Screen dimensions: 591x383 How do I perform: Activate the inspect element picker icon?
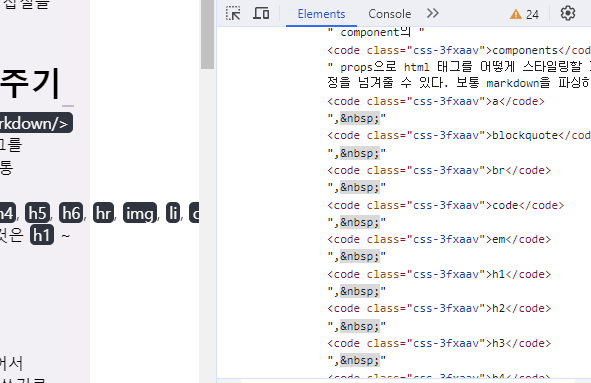point(233,14)
